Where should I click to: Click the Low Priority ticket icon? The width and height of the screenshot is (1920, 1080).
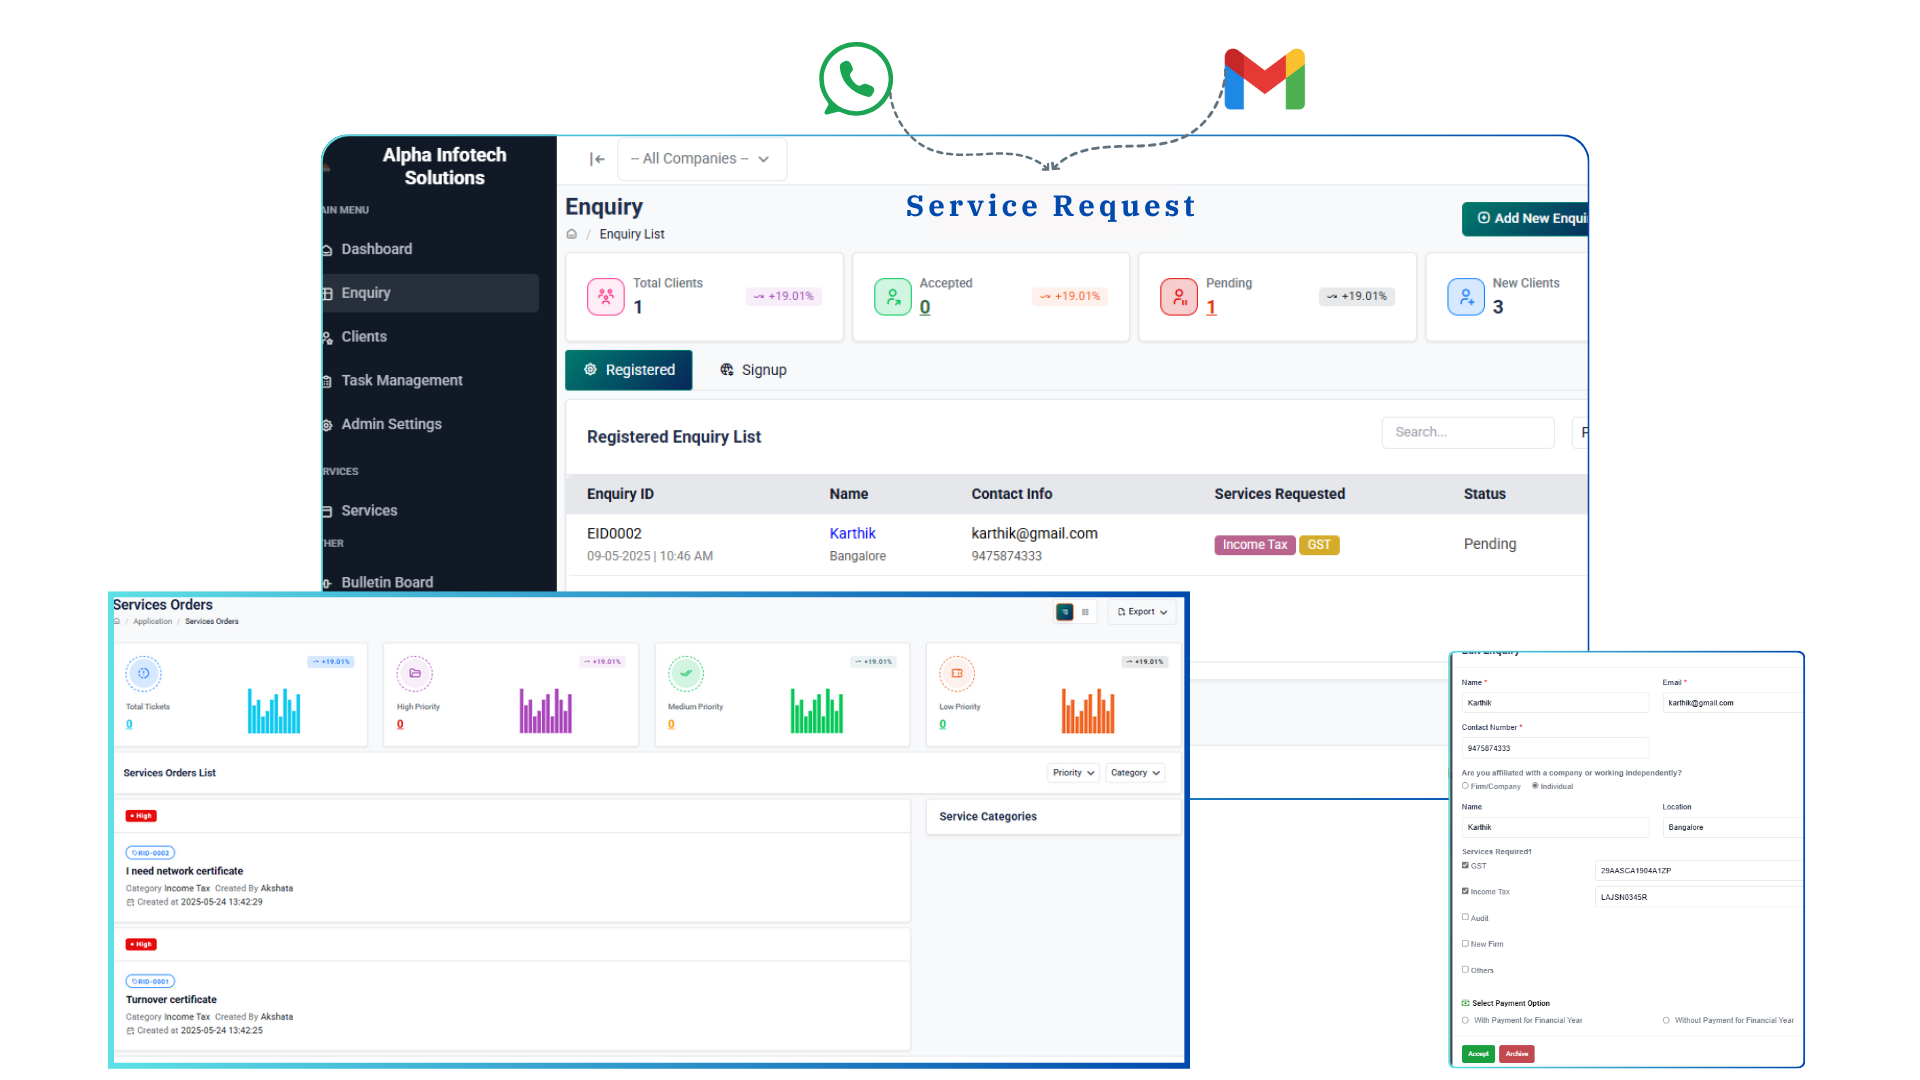tap(957, 674)
